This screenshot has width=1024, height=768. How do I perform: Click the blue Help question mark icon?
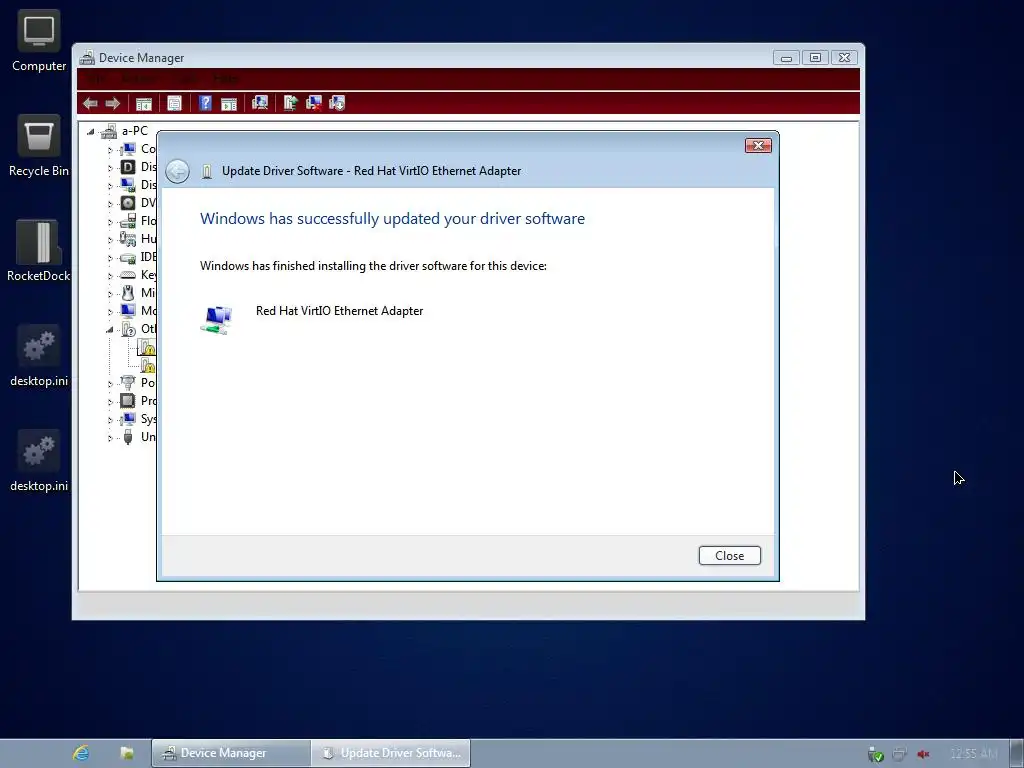coord(205,103)
